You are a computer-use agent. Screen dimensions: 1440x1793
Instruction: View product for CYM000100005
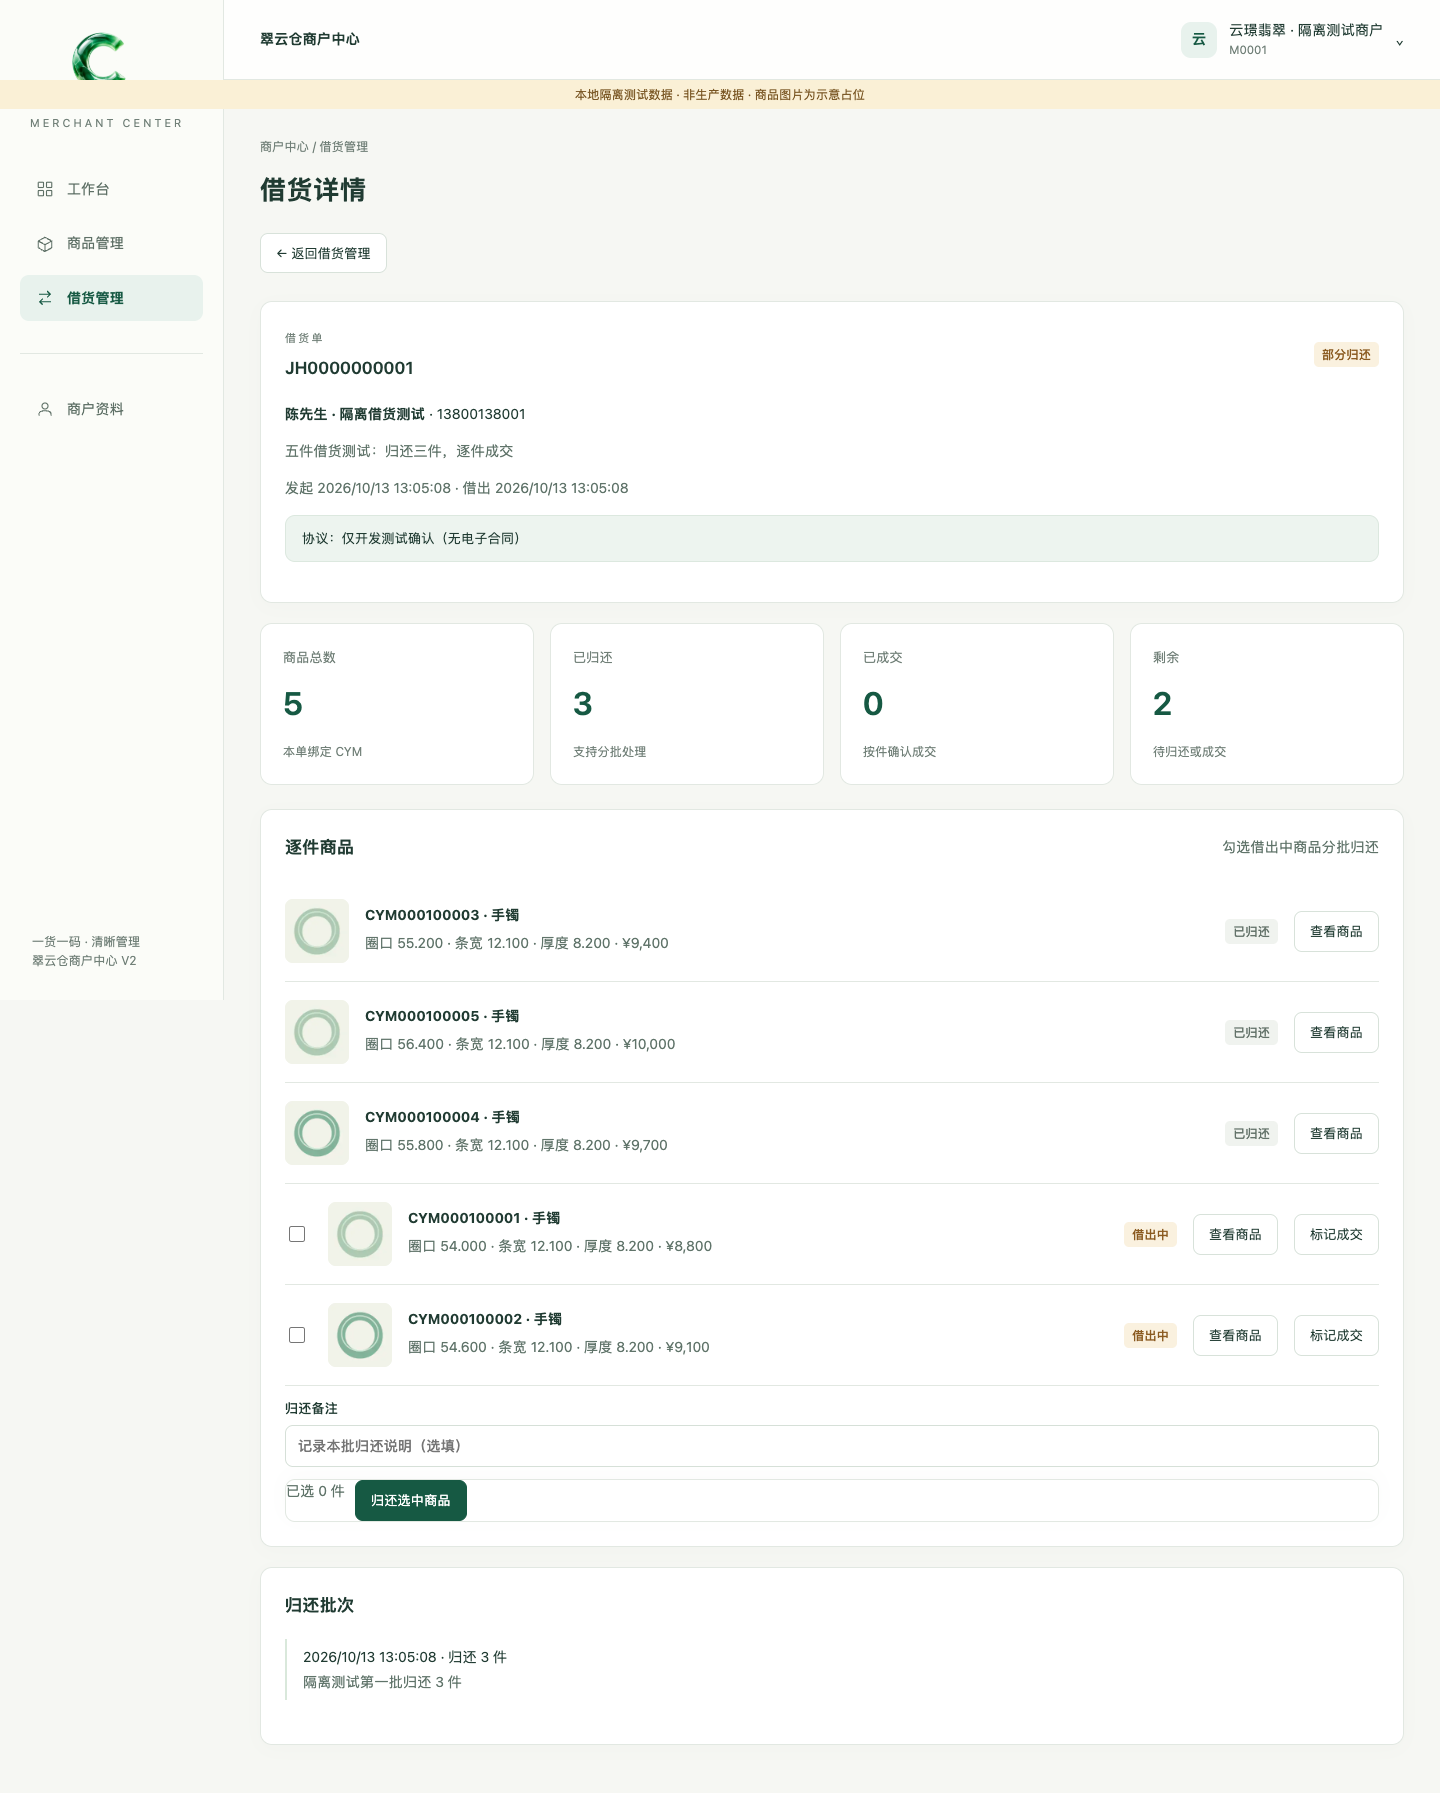click(1336, 1032)
